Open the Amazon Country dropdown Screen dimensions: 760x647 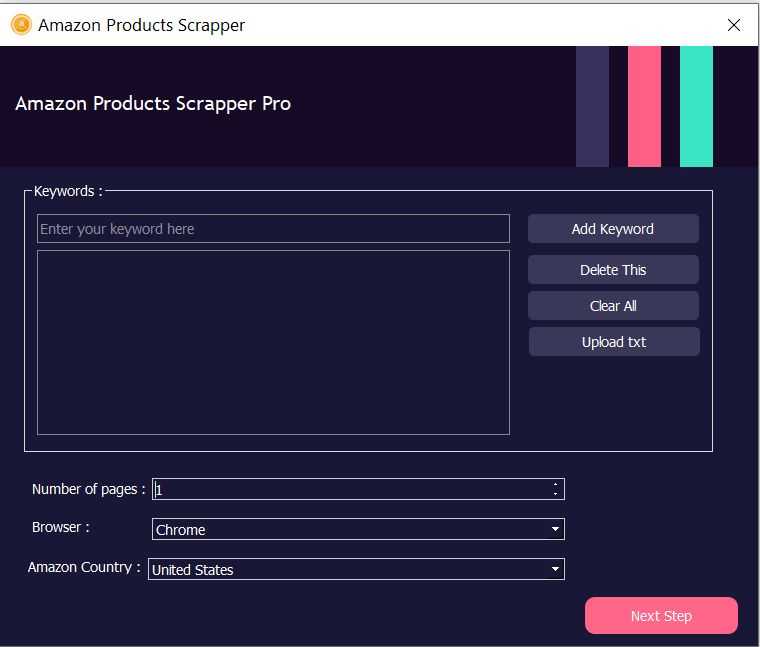point(356,569)
